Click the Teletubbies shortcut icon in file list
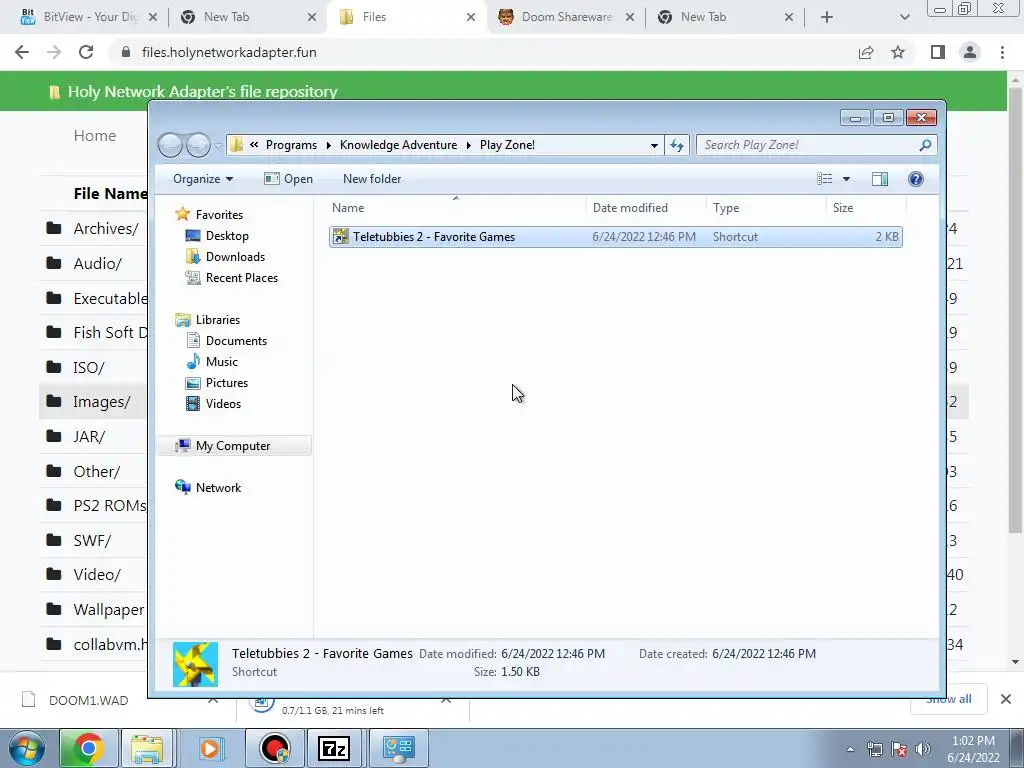Screen dimensions: 1024x768 340,236
